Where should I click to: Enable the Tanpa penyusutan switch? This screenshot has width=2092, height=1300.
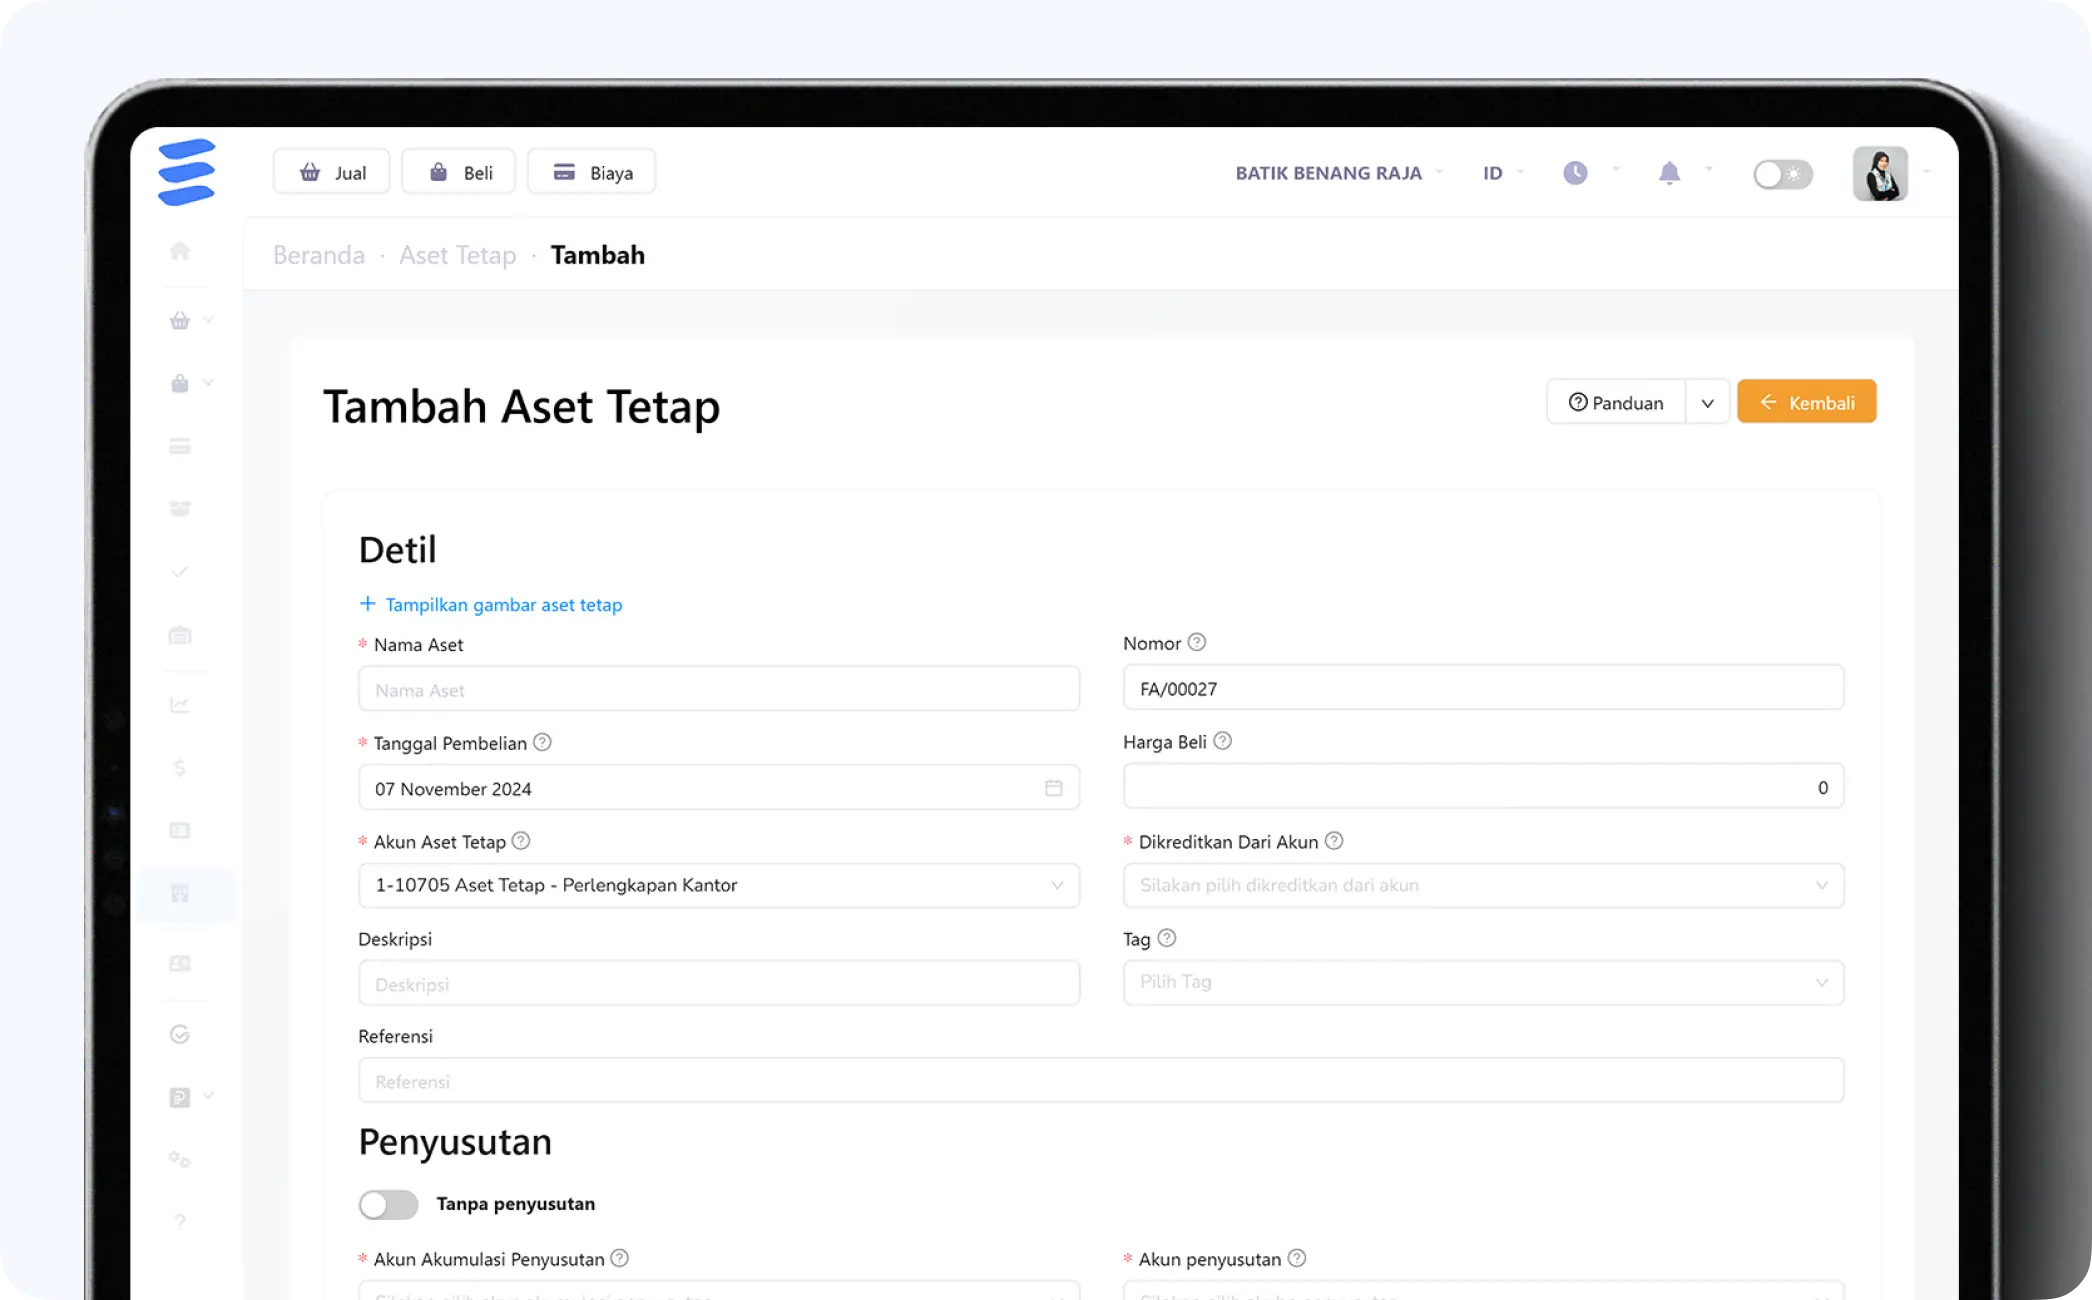(388, 1204)
